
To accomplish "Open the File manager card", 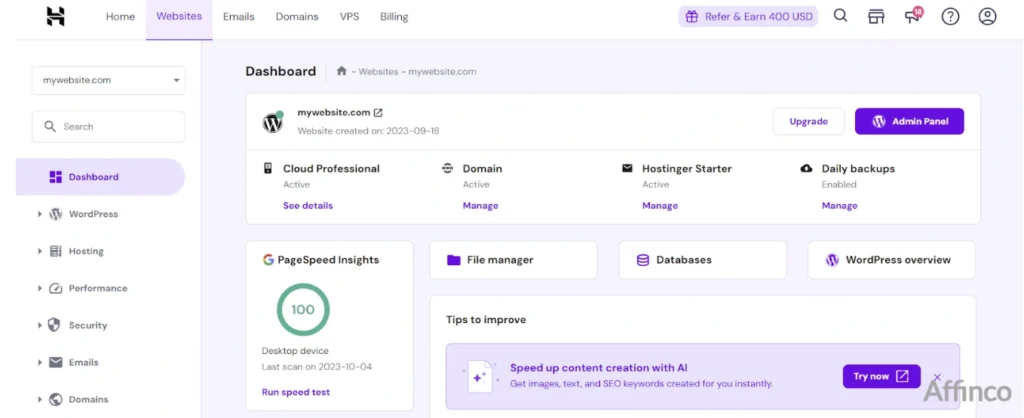I will point(513,260).
